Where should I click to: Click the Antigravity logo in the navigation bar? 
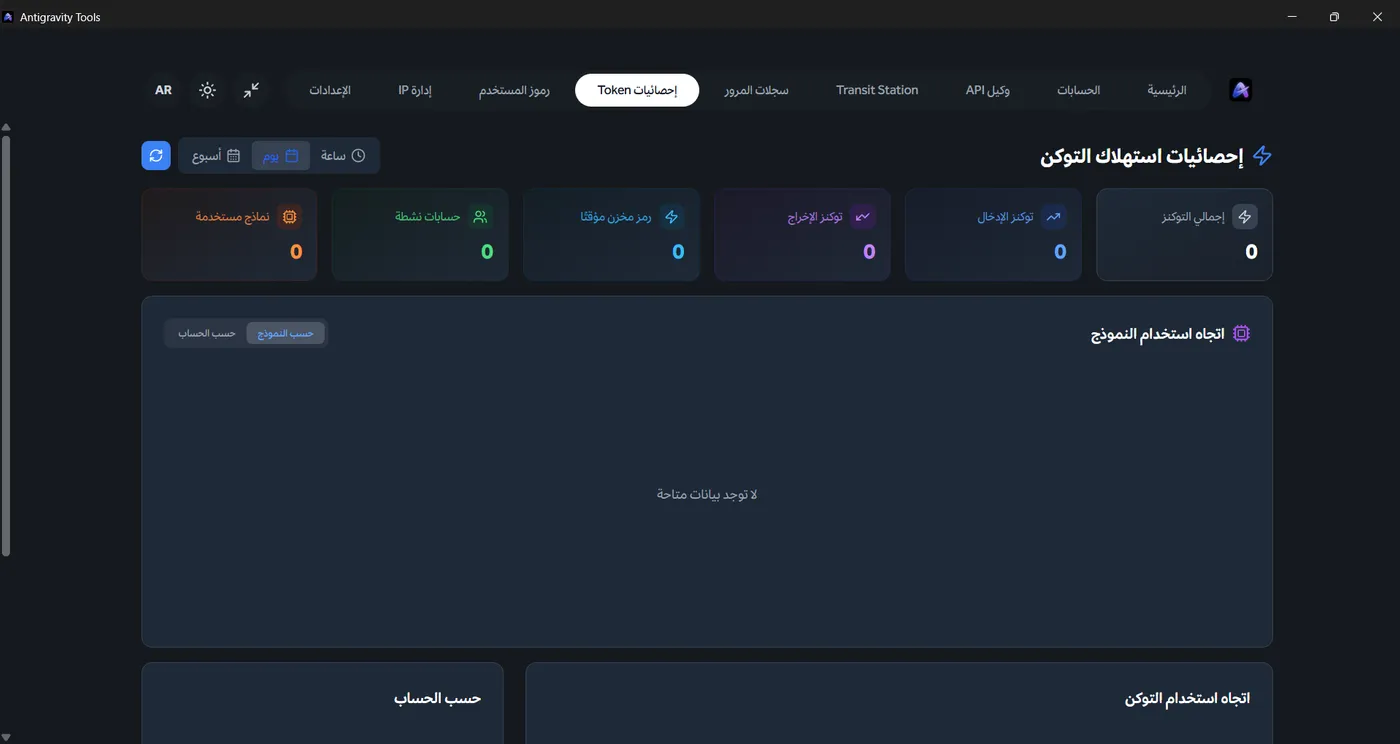[x=1240, y=90]
